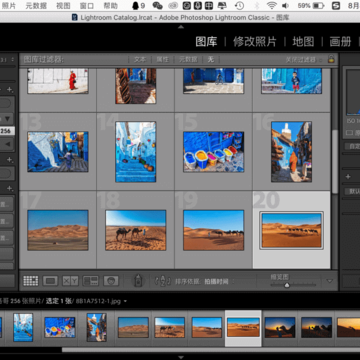Select grid photo 17 empty desert dunes
Image resolution: width=360 pixels, height=360 pixels.
pos(58,230)
